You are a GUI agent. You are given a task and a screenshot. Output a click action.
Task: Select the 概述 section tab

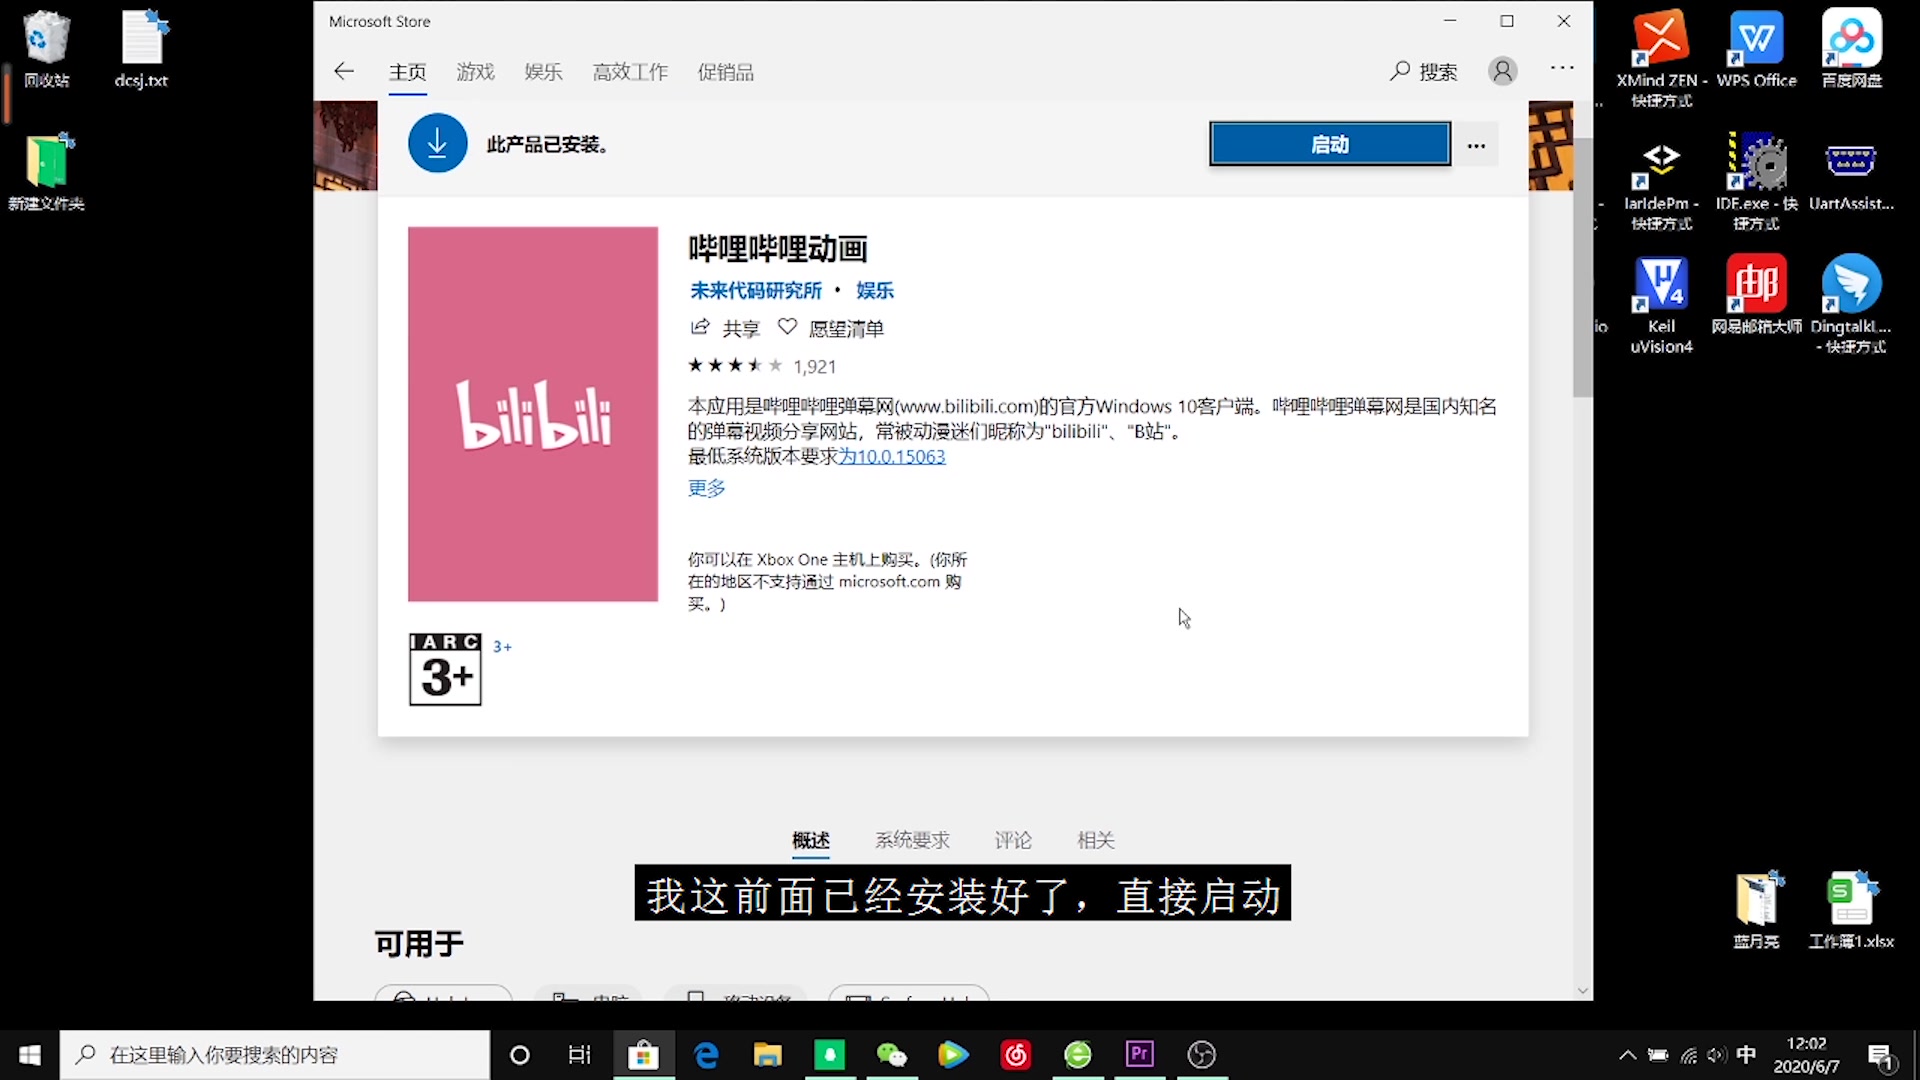click(811, 840)
